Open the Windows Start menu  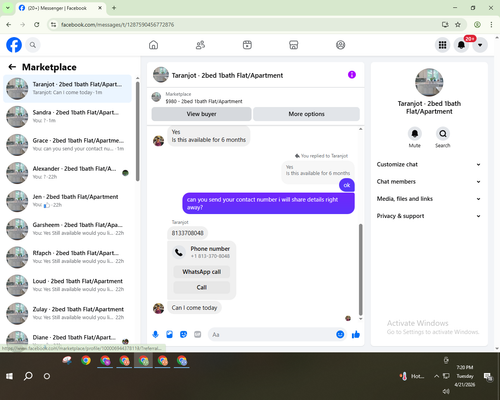tap(9, 376)
